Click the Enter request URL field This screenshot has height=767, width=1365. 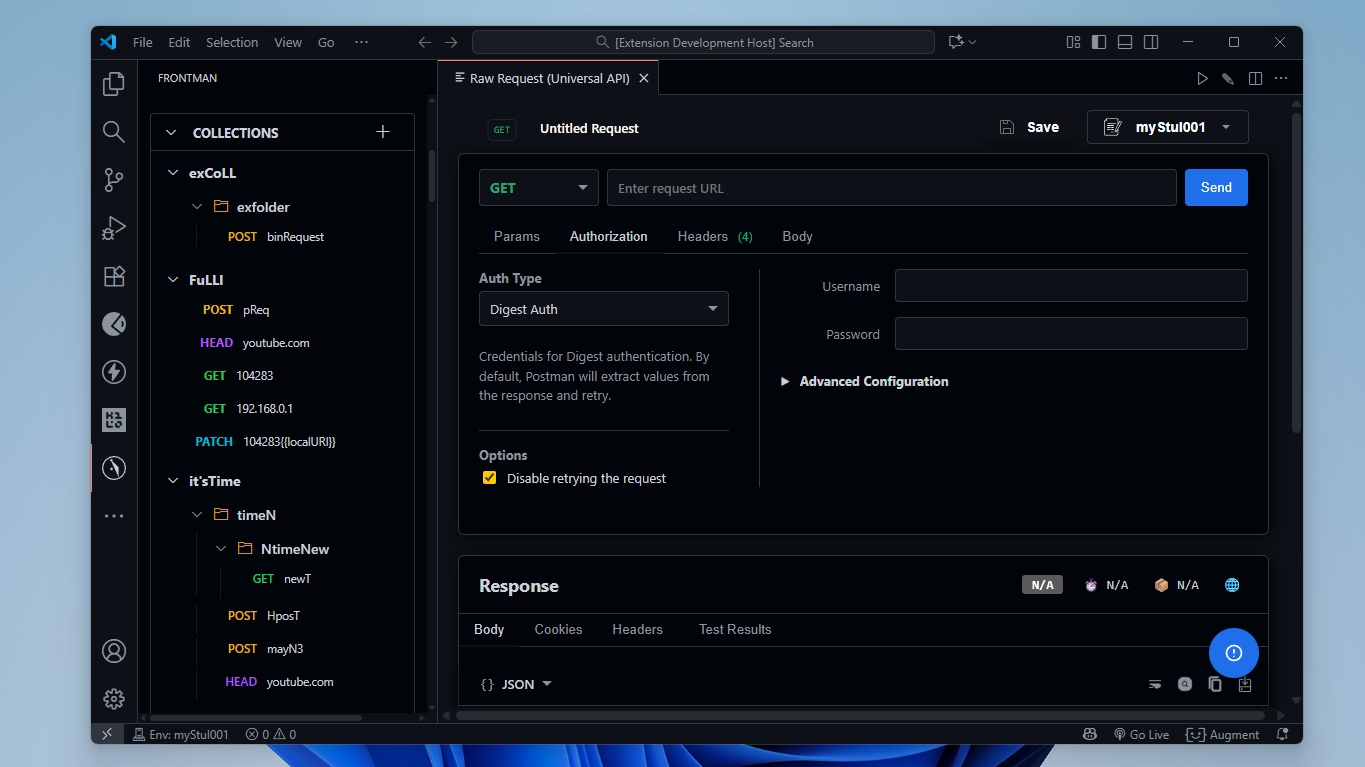point(891,188)
